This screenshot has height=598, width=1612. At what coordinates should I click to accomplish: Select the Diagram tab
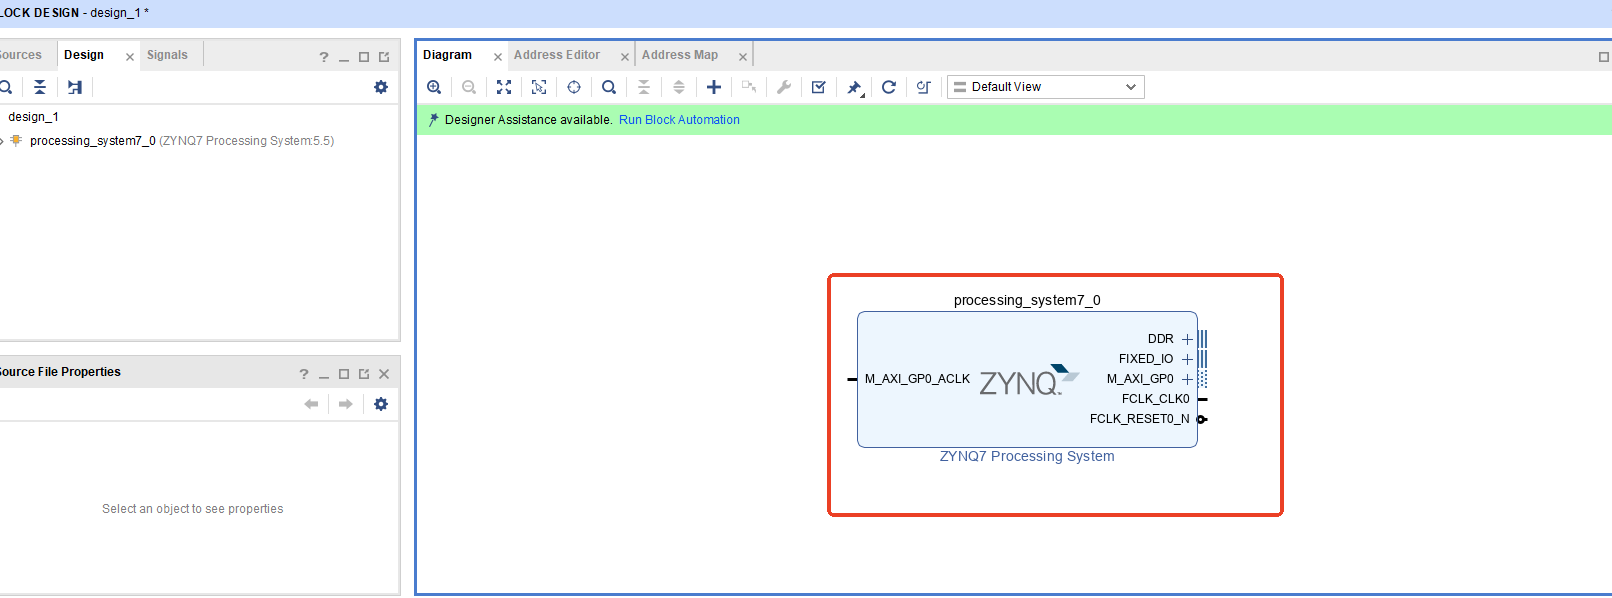(x=447, y=55)
